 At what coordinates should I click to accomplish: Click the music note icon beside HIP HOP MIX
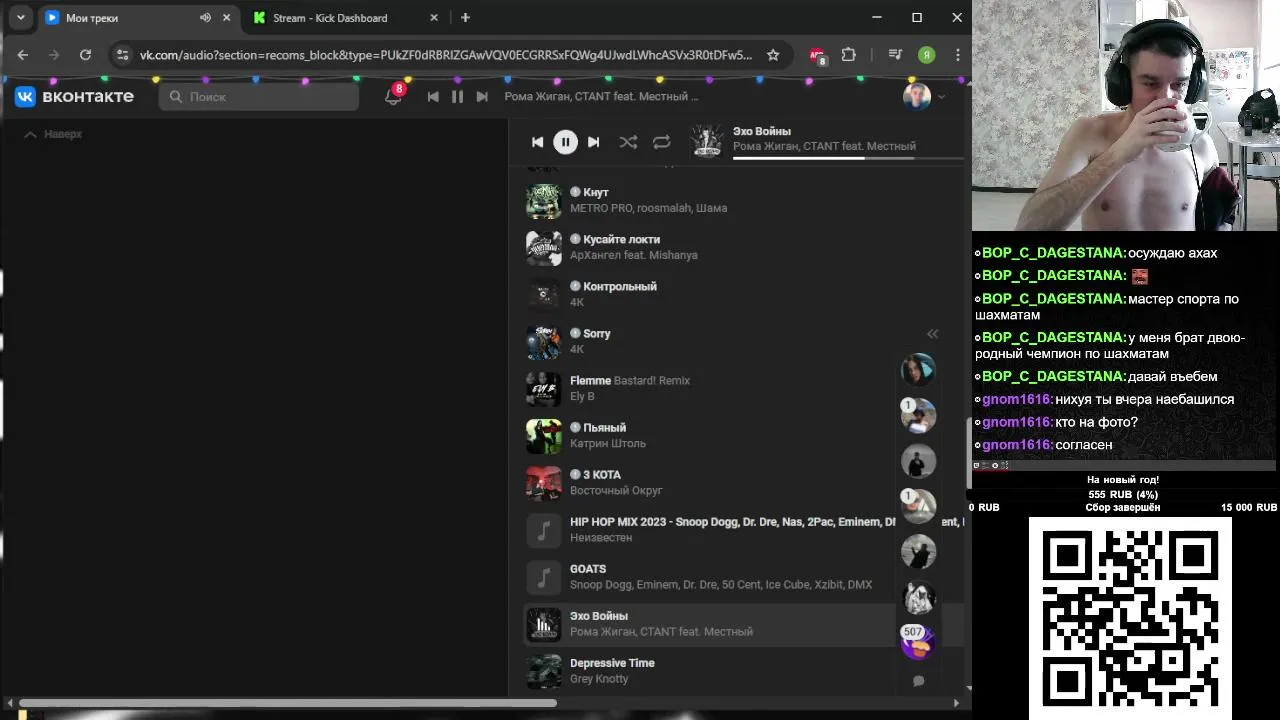pyautogui.click(x=544, y=530)
